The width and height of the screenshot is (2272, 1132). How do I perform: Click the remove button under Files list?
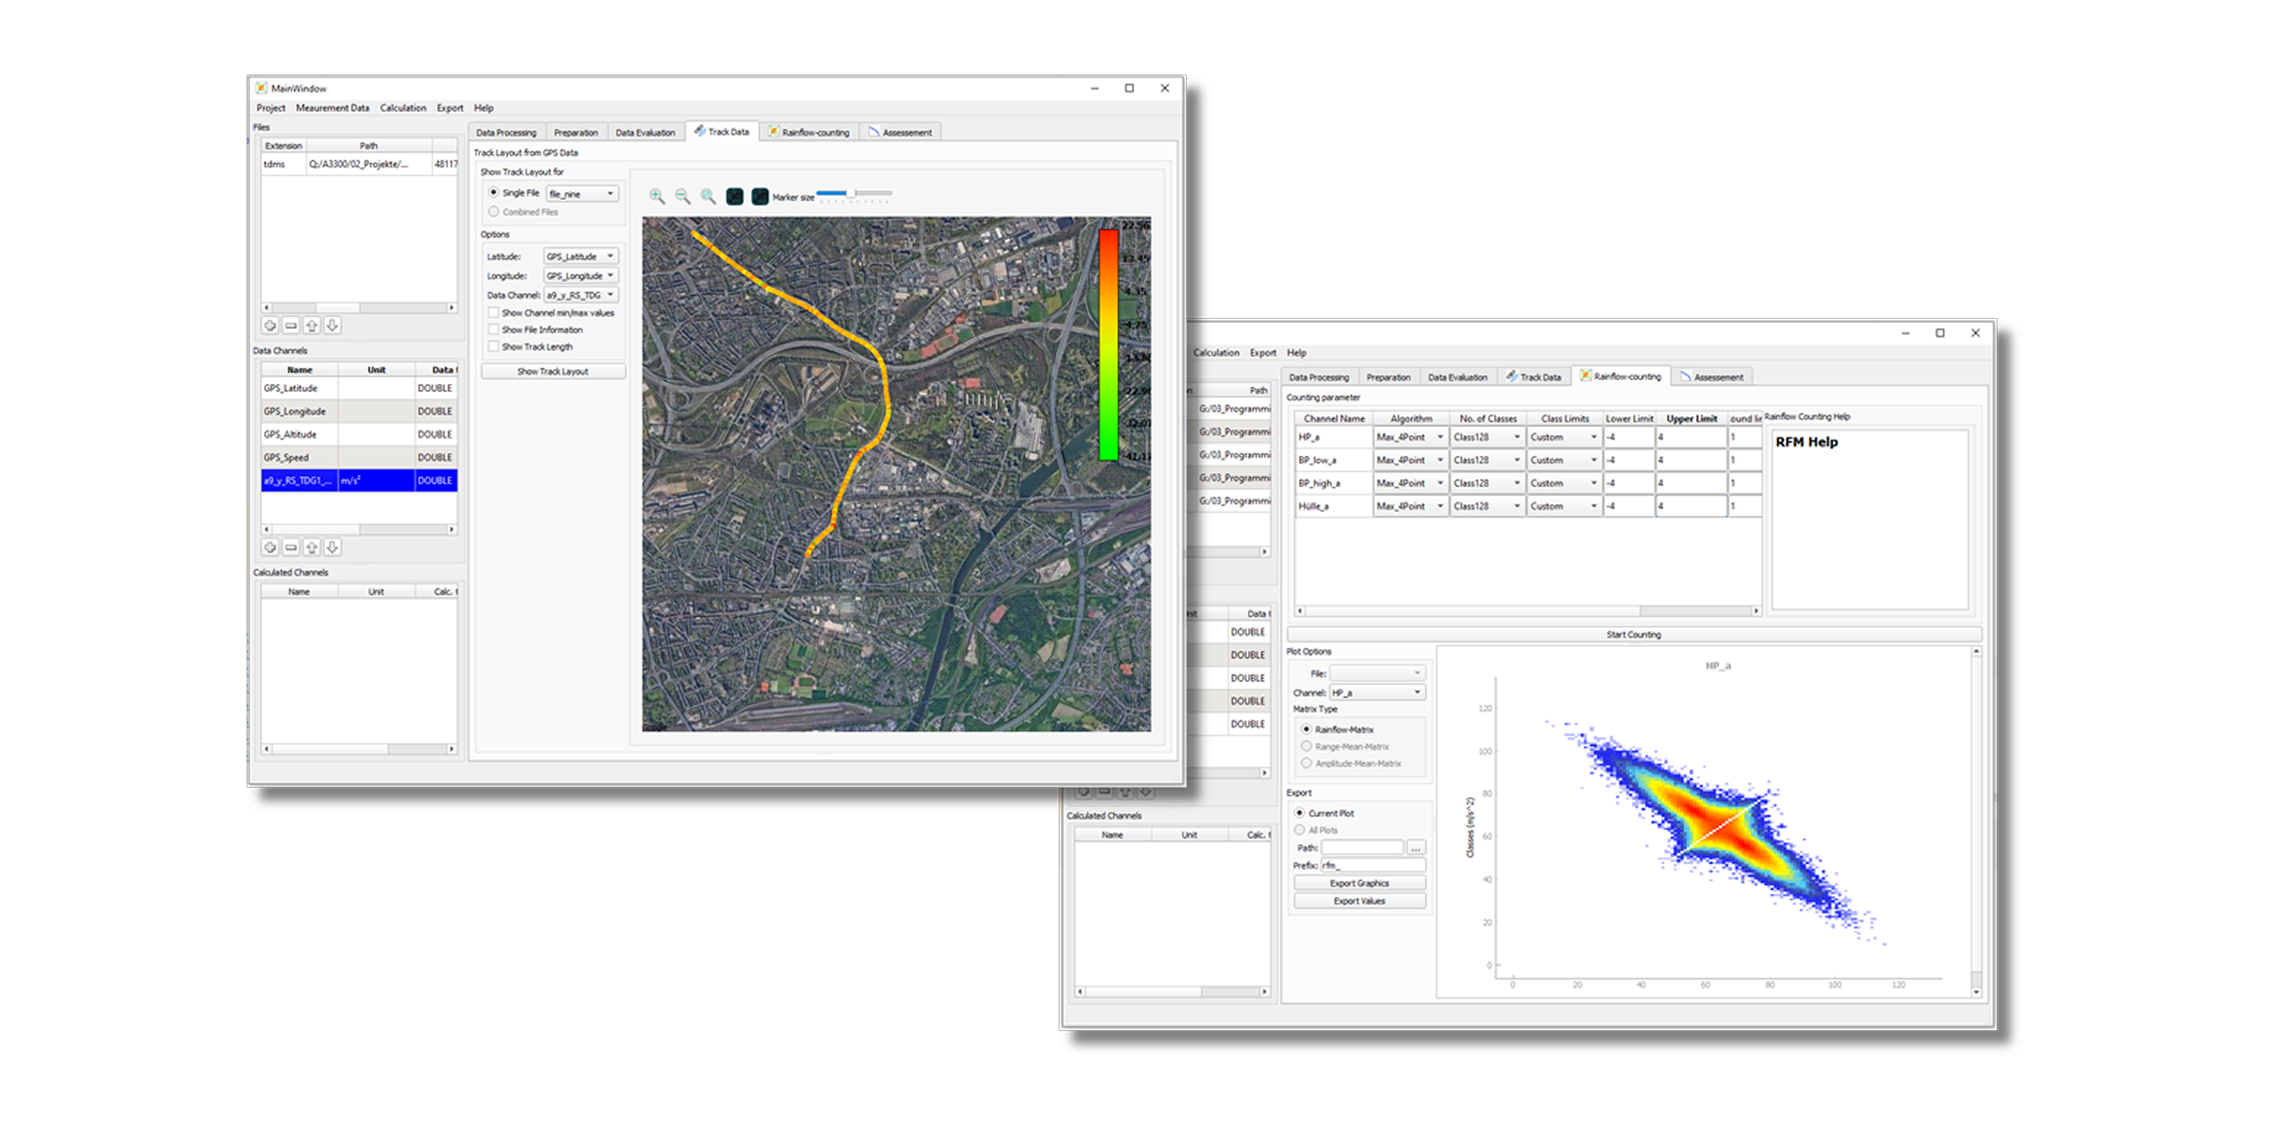click(x=291, y=326)
